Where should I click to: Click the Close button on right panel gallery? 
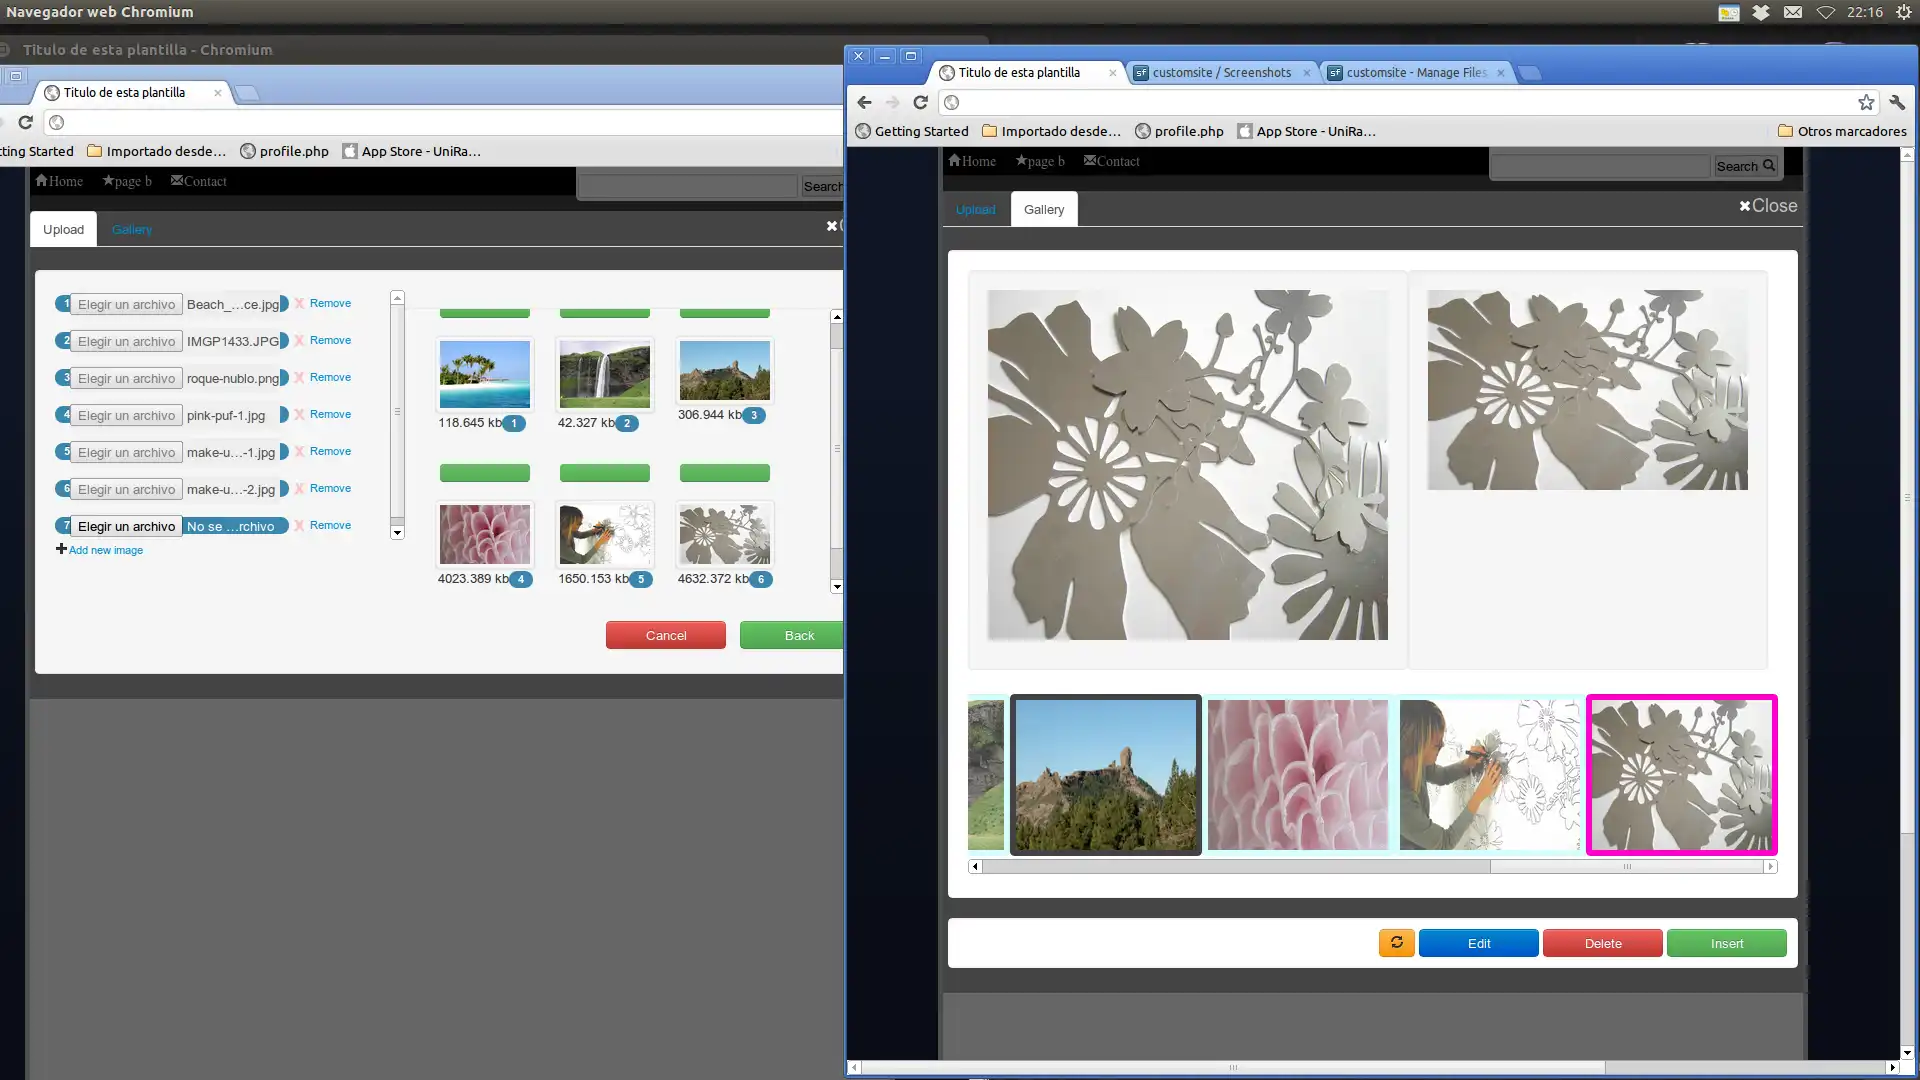1768,204
